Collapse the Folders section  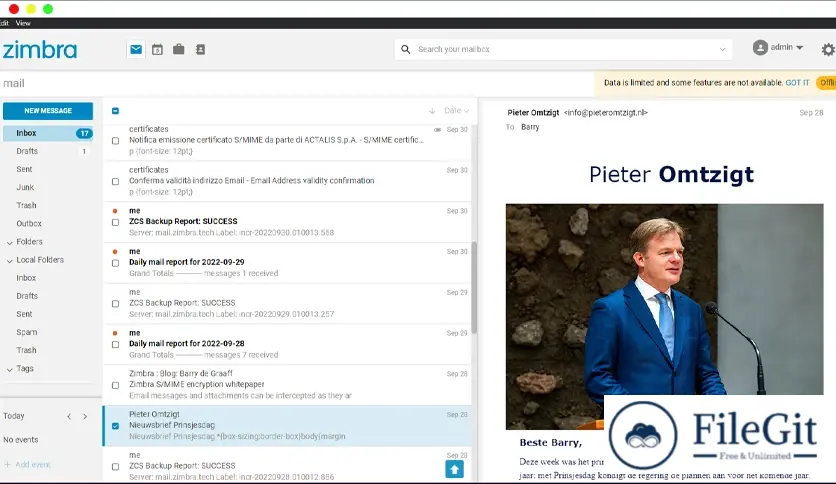tap(10, 243)
